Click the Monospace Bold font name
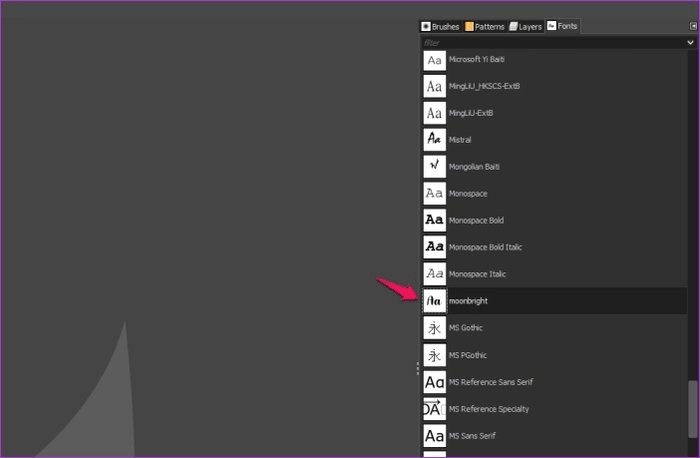Viewport: 700px width, 458px height. click(476, 220)
